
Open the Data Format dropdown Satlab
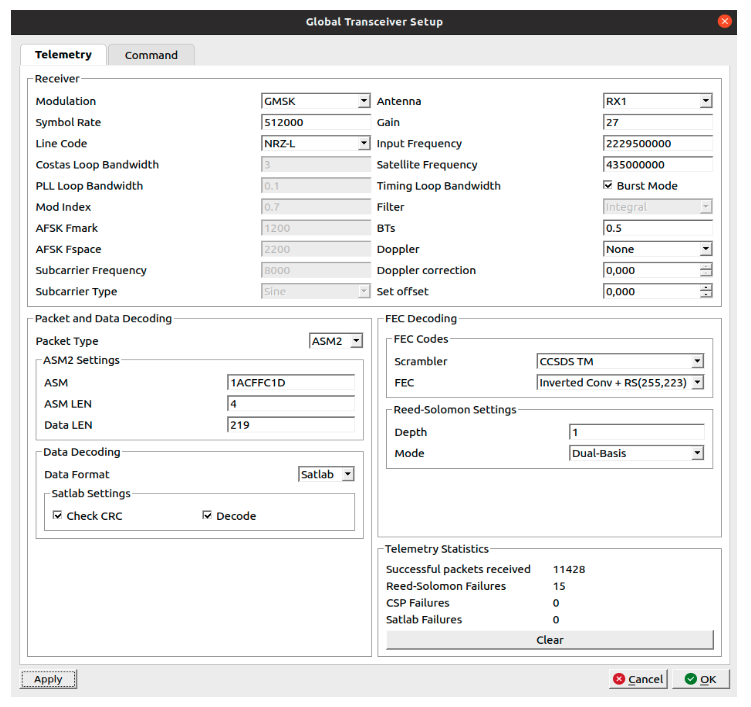[326, 474]
